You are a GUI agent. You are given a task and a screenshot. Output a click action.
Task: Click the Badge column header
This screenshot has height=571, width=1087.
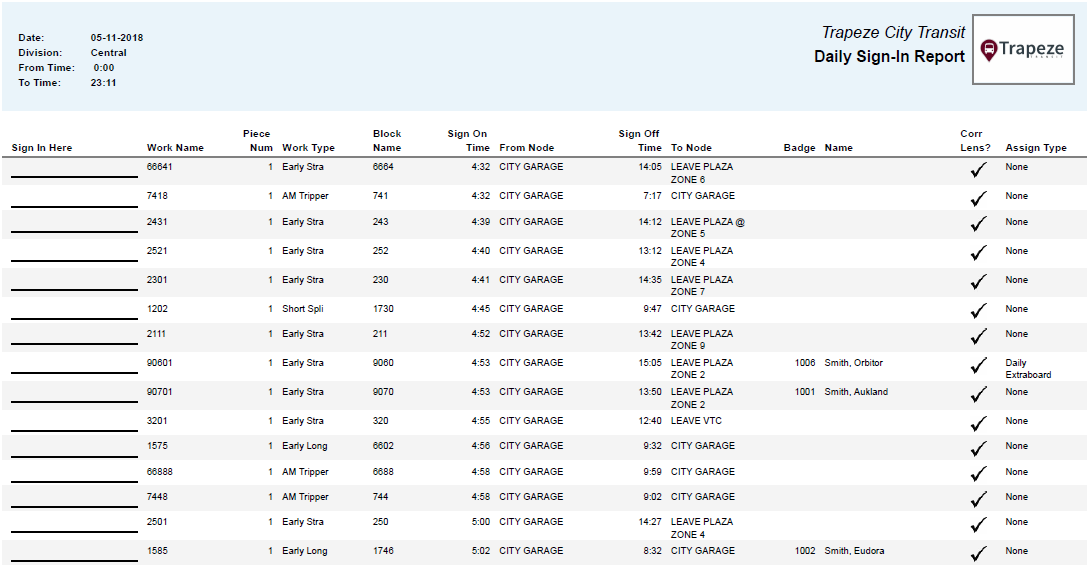[x=799, y=148]
